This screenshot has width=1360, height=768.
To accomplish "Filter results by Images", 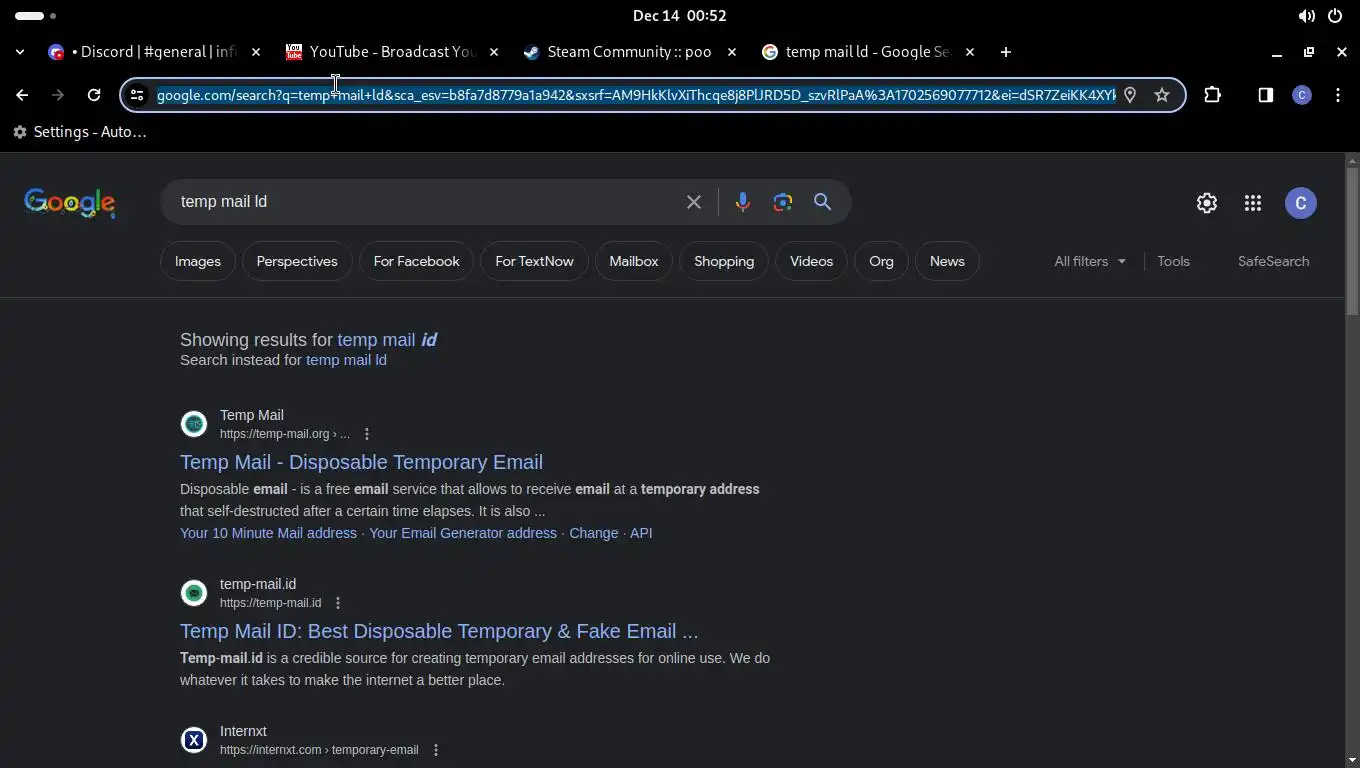I will 198,261.
